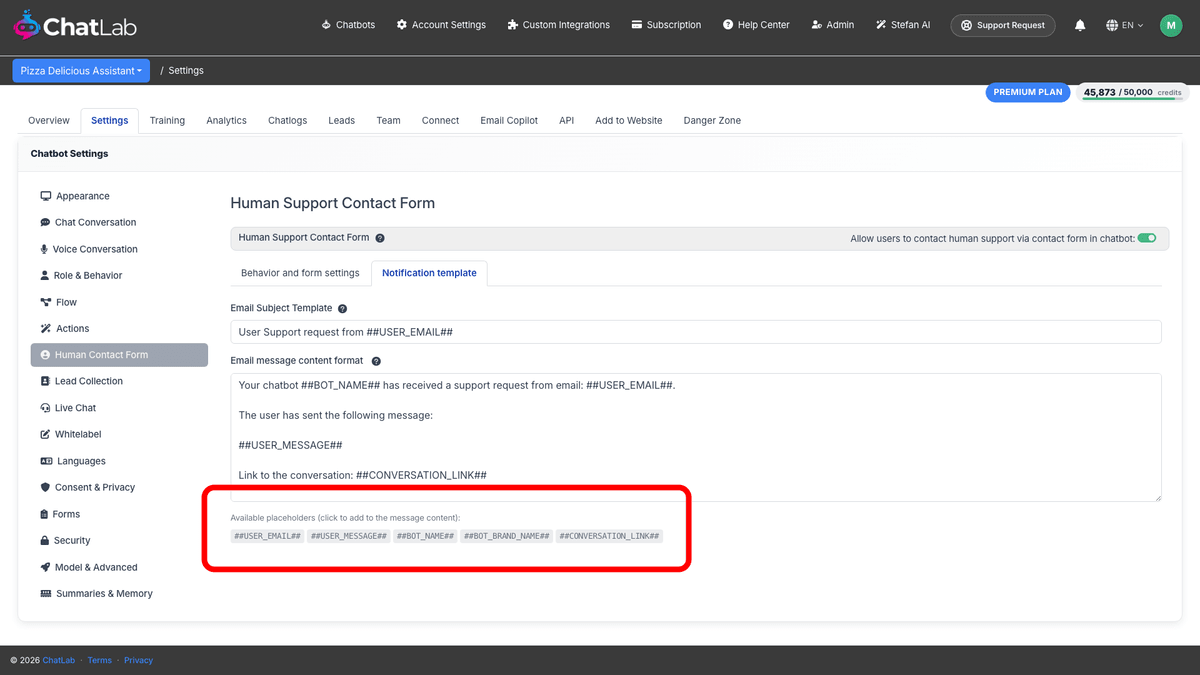
Task: Open the Analytics tab
Action: pyautogui.click(x=226, y=120)
